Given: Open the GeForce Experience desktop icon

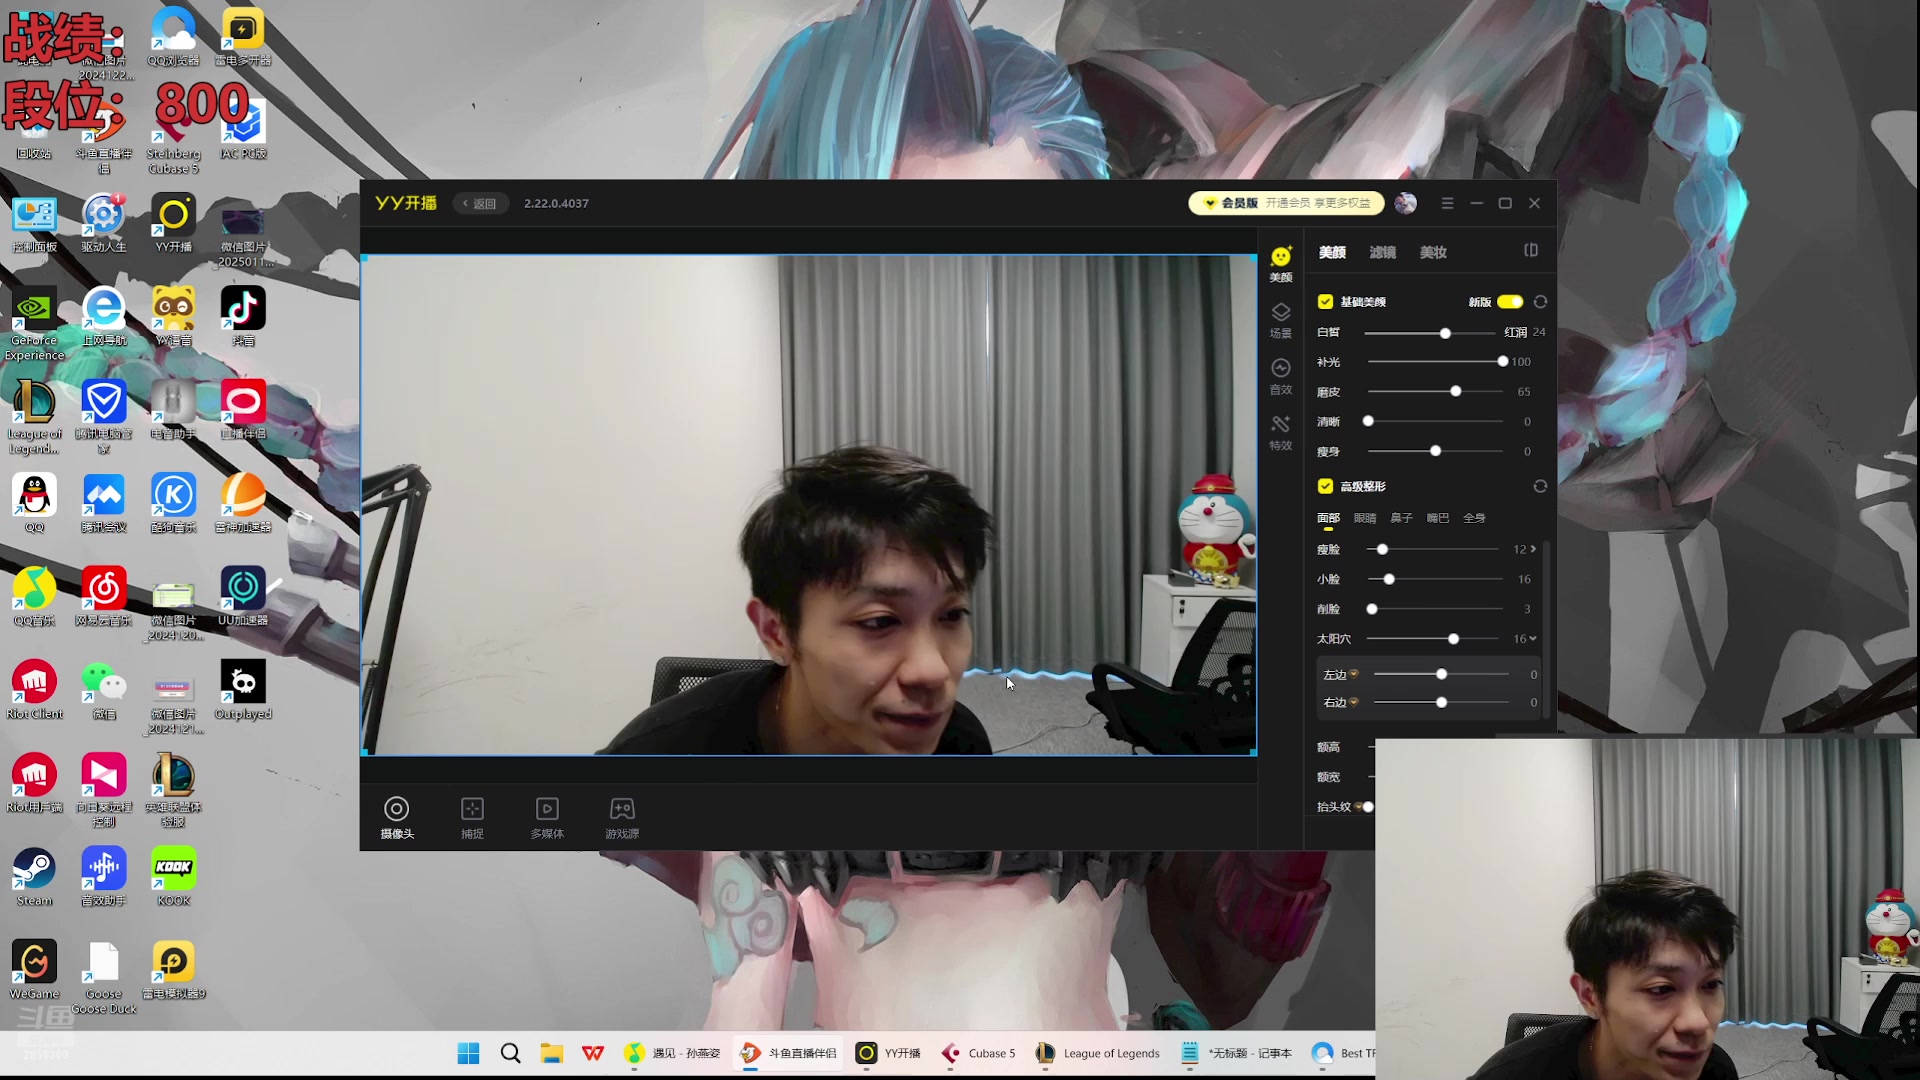Looking at the screenshot, I should pyautogui.click(x=35, y=324).
